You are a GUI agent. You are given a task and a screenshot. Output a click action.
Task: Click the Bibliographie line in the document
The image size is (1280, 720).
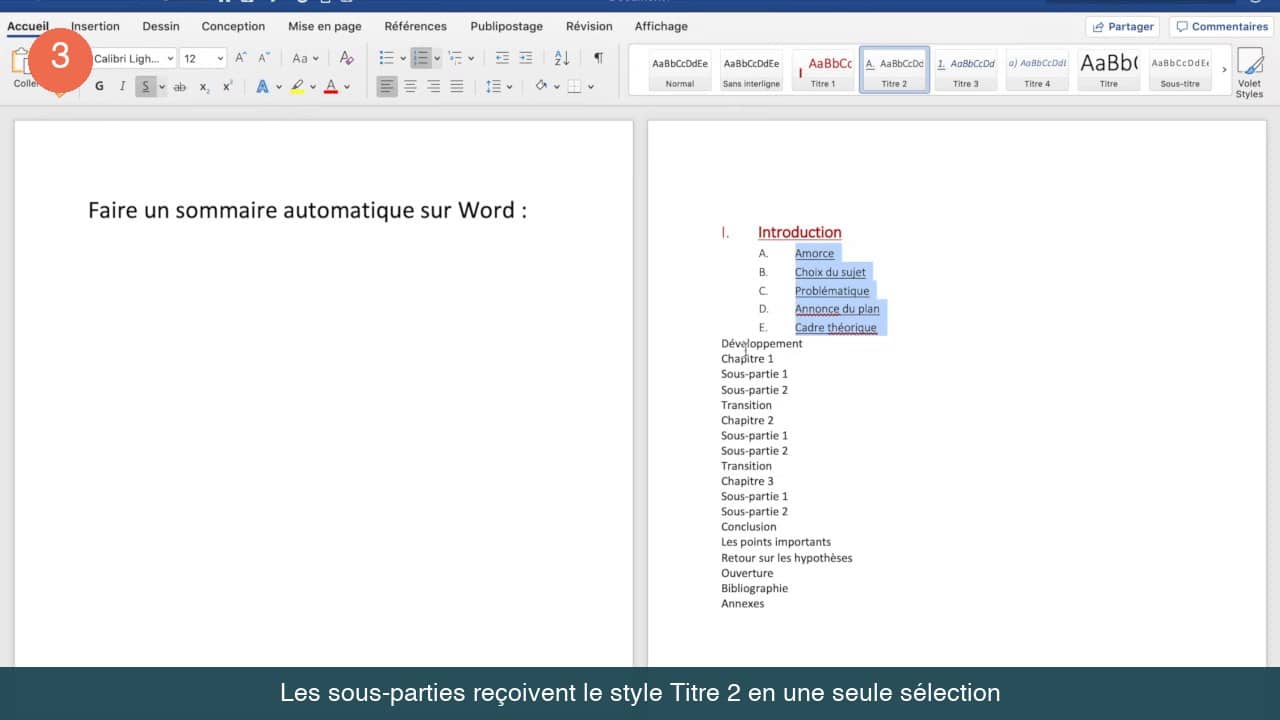coord(754,588)
